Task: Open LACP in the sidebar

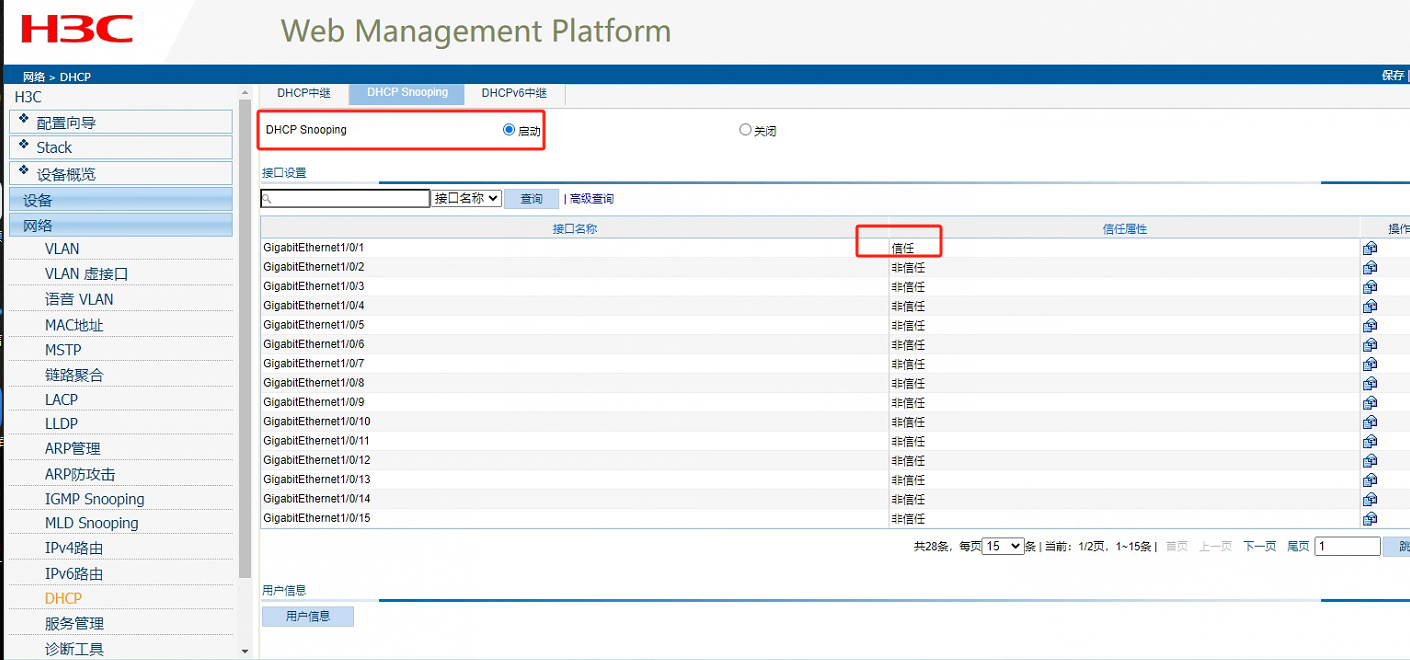Action: [x=61, y=399]
